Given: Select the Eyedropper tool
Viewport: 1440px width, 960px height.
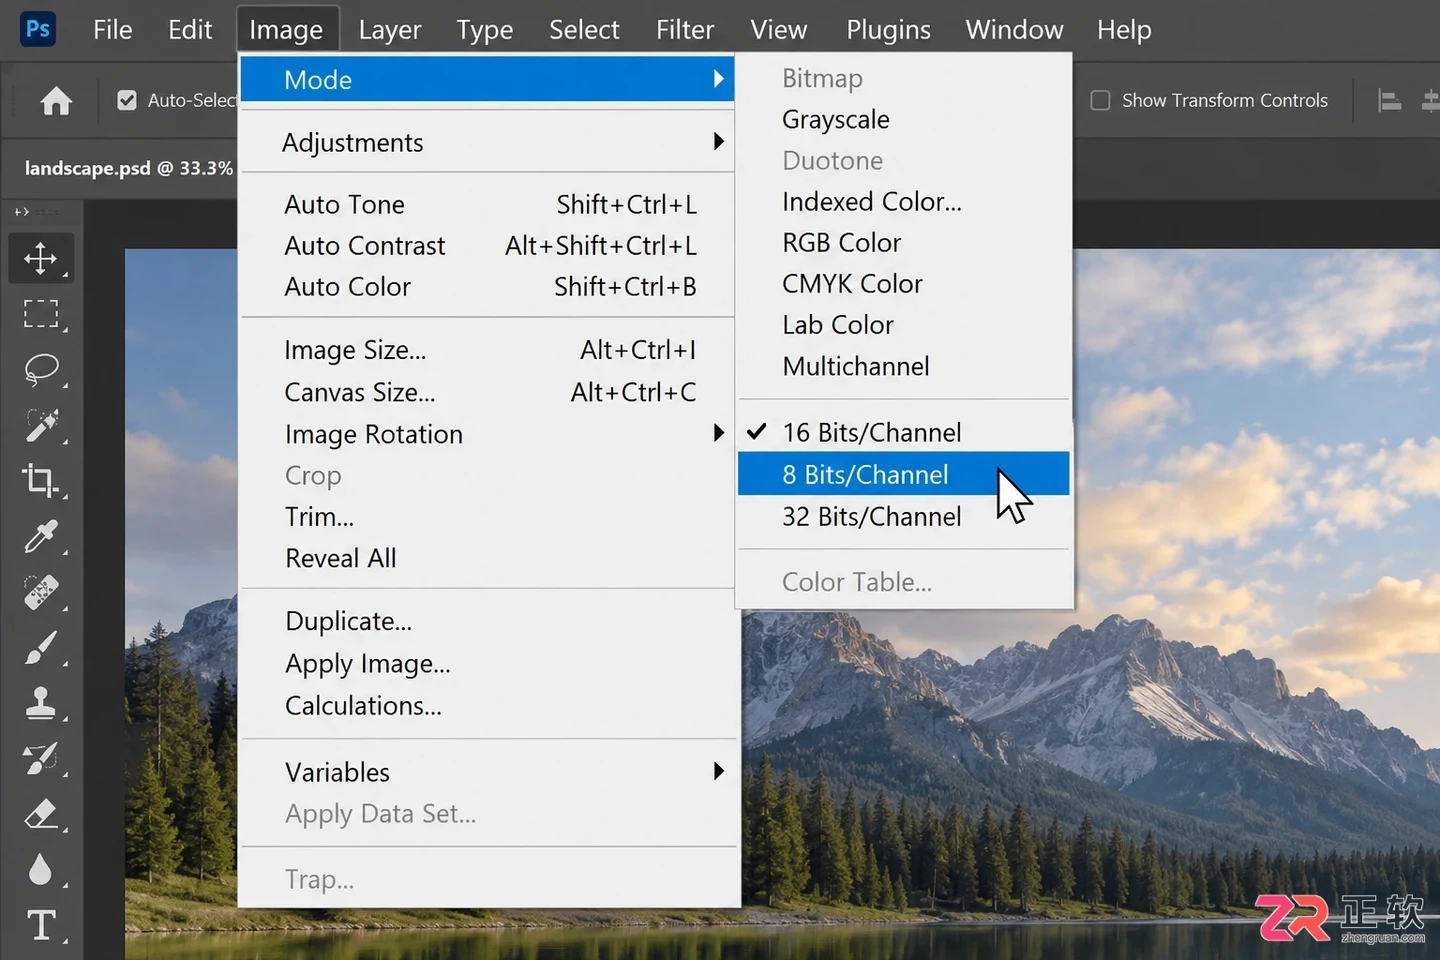Looking at the screenshot, I should [41, 537].
